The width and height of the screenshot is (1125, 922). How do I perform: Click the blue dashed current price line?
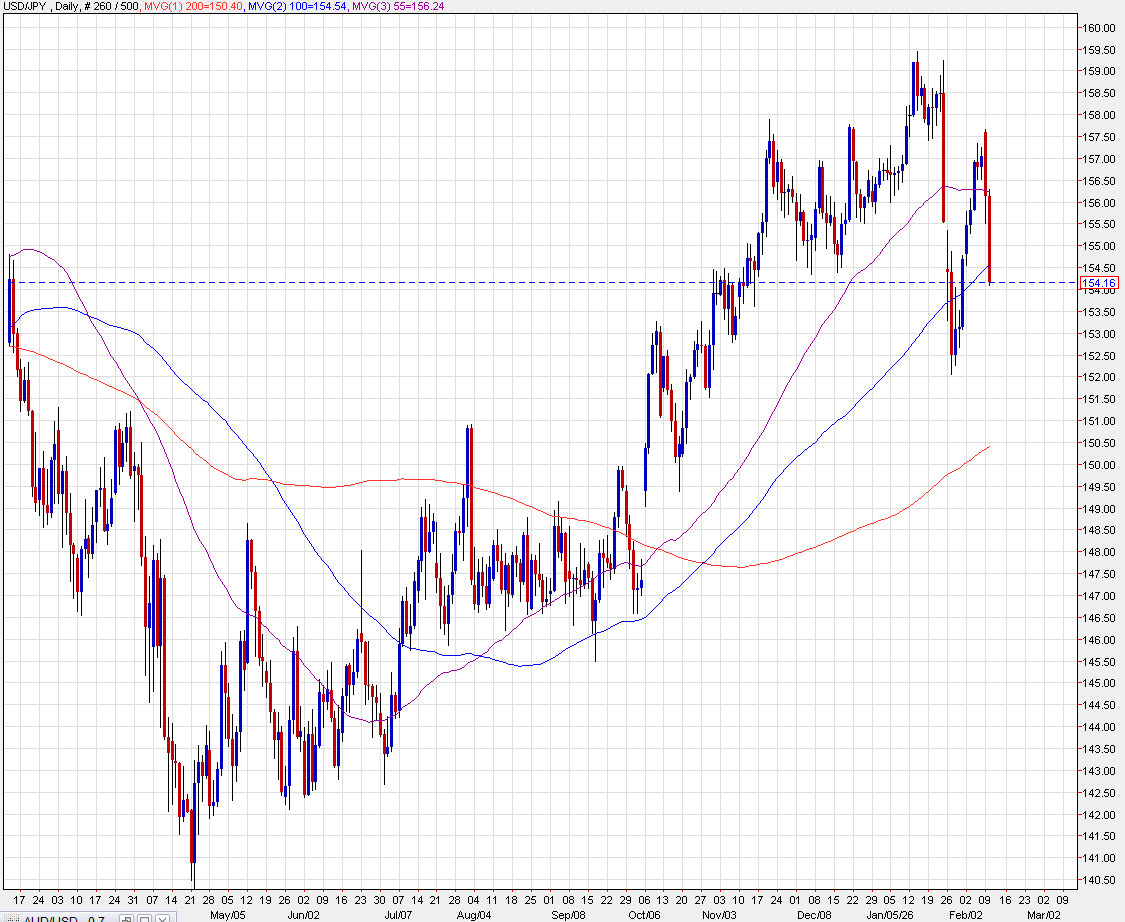click(500, 283)
